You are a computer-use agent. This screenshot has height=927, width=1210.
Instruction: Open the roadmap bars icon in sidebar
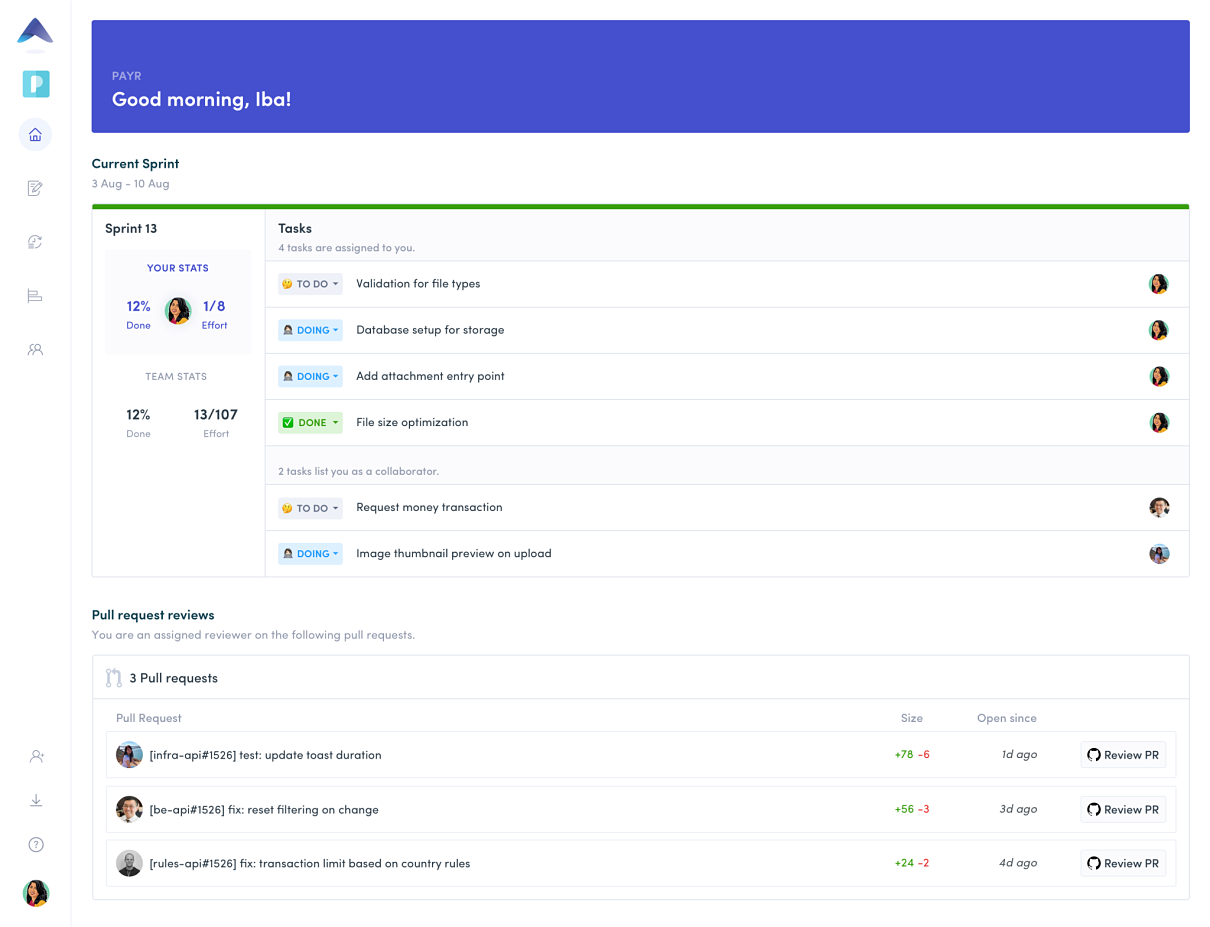pos(35,296)
